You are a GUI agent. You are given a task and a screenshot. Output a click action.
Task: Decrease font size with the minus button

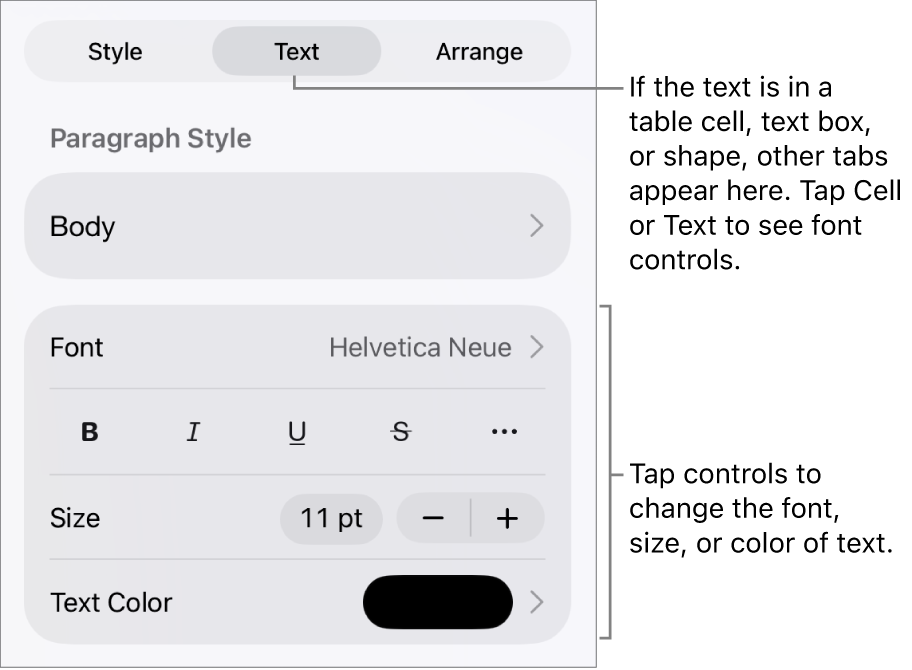tap(432, 518)
